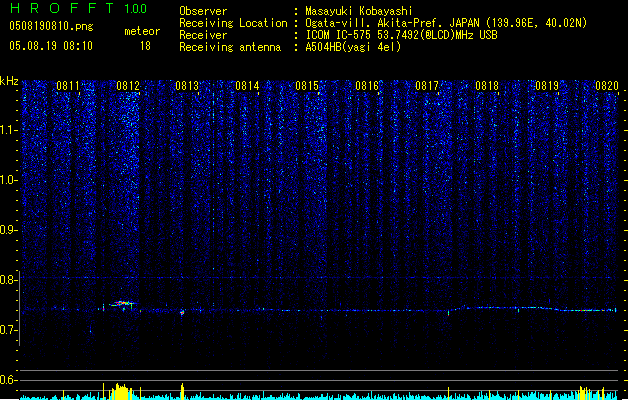Click the 0.8 kHz axis label
This screenshot has height=400, width=629.
point(9,280)
